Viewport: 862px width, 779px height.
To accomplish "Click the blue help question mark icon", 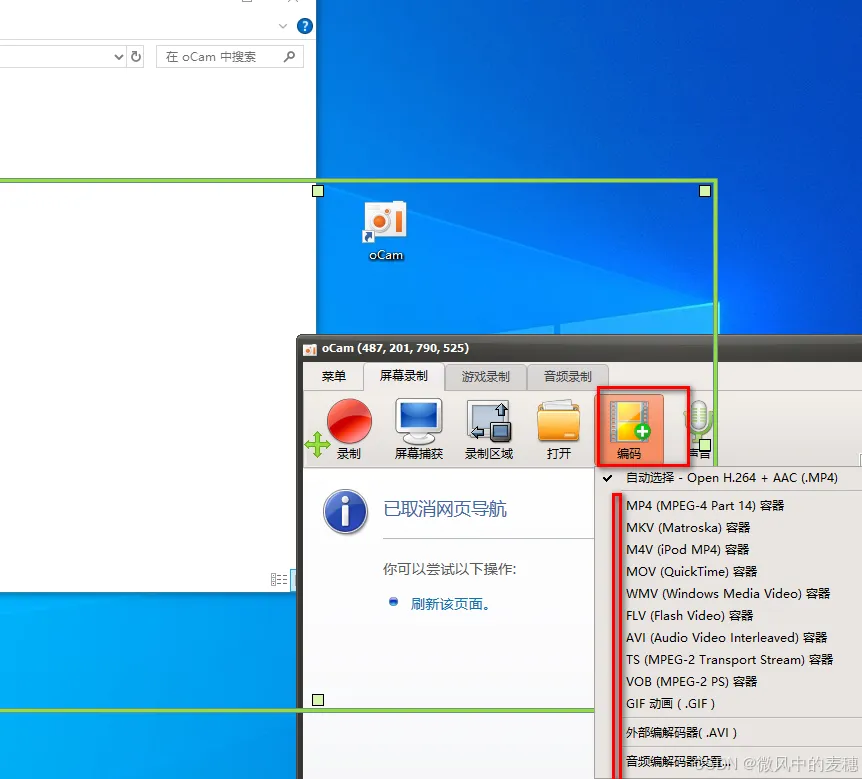I will [305, 26].
